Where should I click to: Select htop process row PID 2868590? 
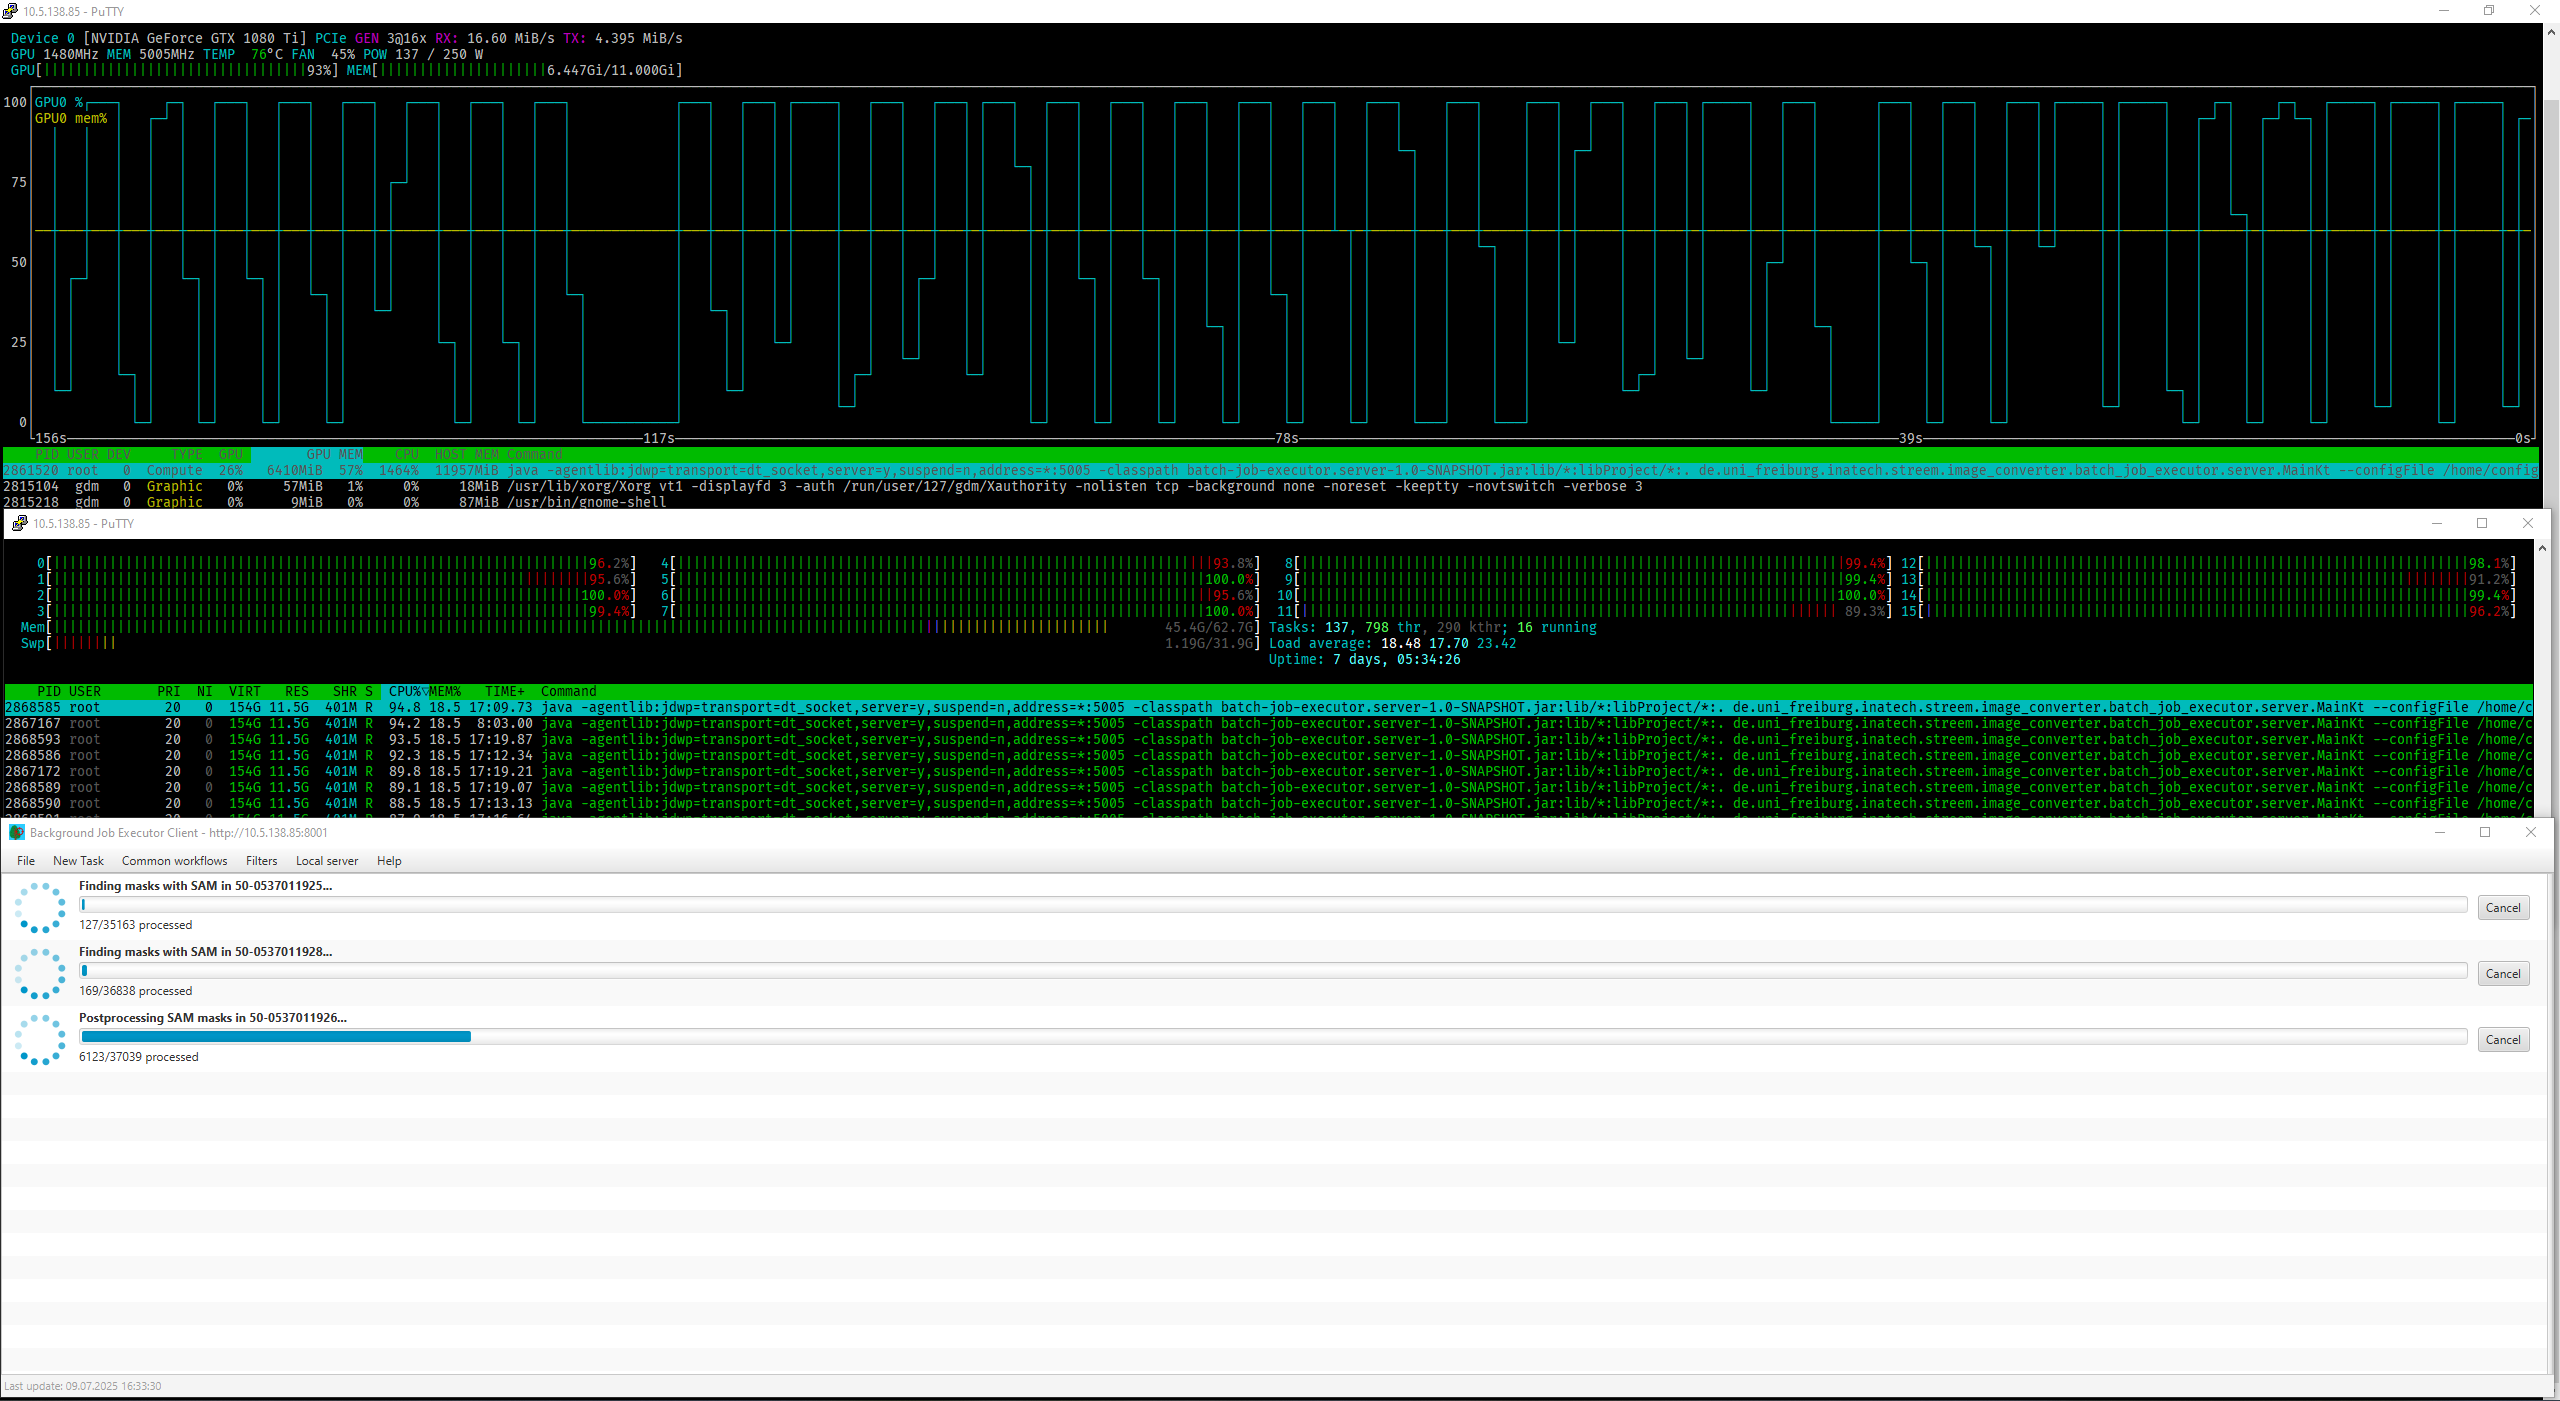1268,803
